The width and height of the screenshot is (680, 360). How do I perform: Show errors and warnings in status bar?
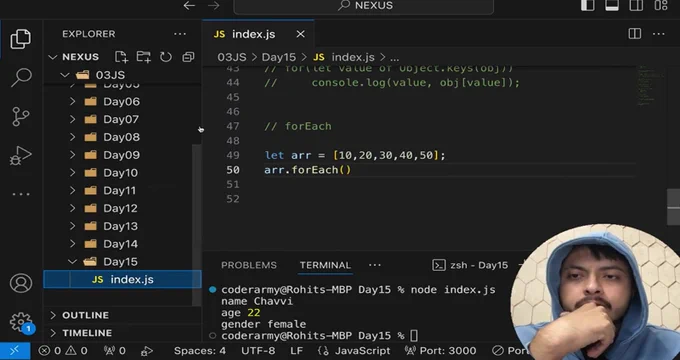point(63,350)
